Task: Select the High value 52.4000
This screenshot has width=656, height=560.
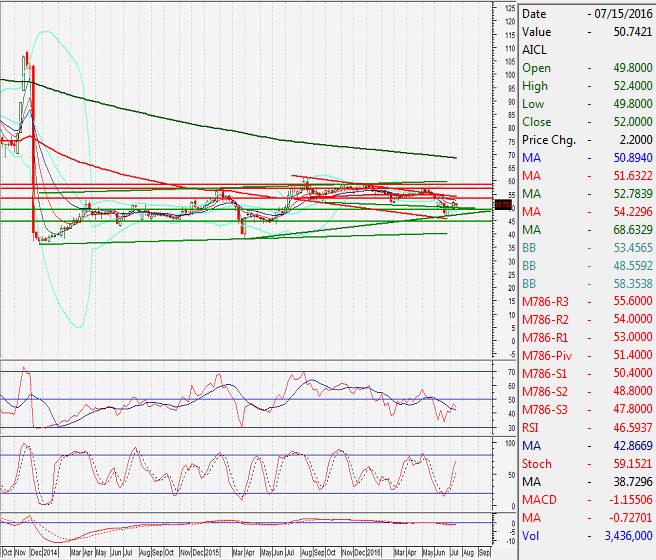Action: [x=626, y=86]
